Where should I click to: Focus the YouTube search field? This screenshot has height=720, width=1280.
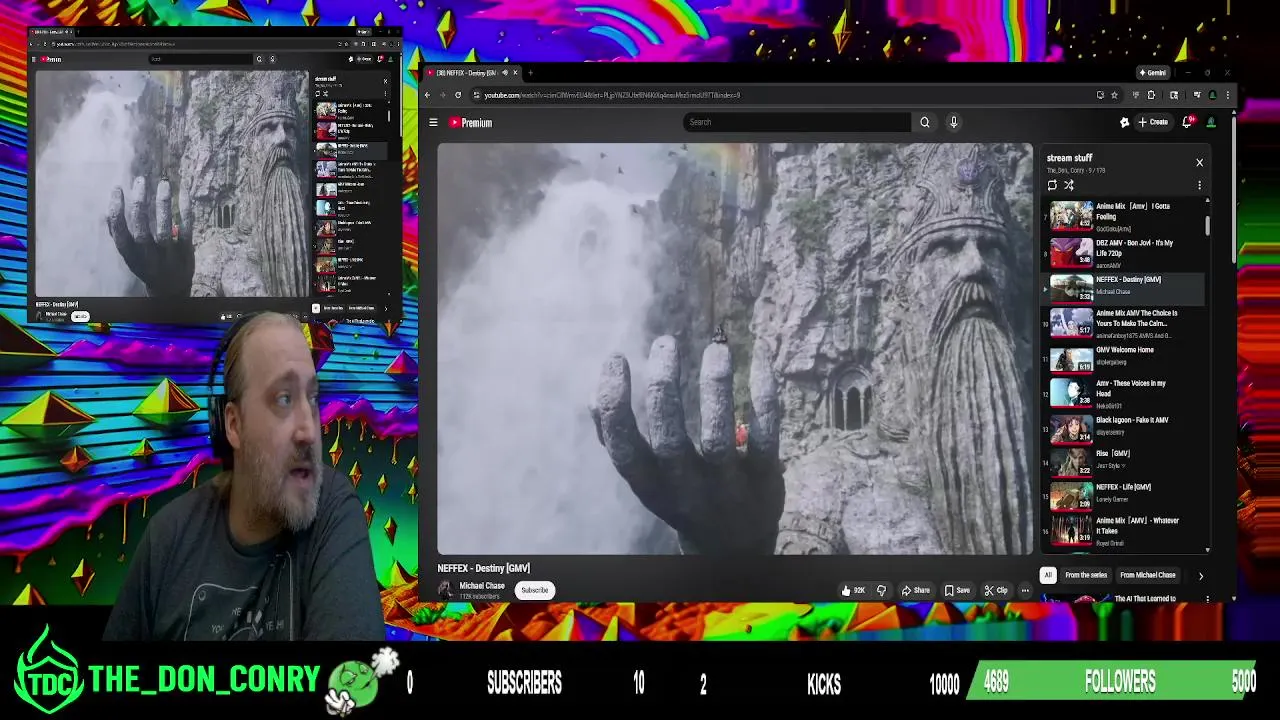(x=797, y=122)
